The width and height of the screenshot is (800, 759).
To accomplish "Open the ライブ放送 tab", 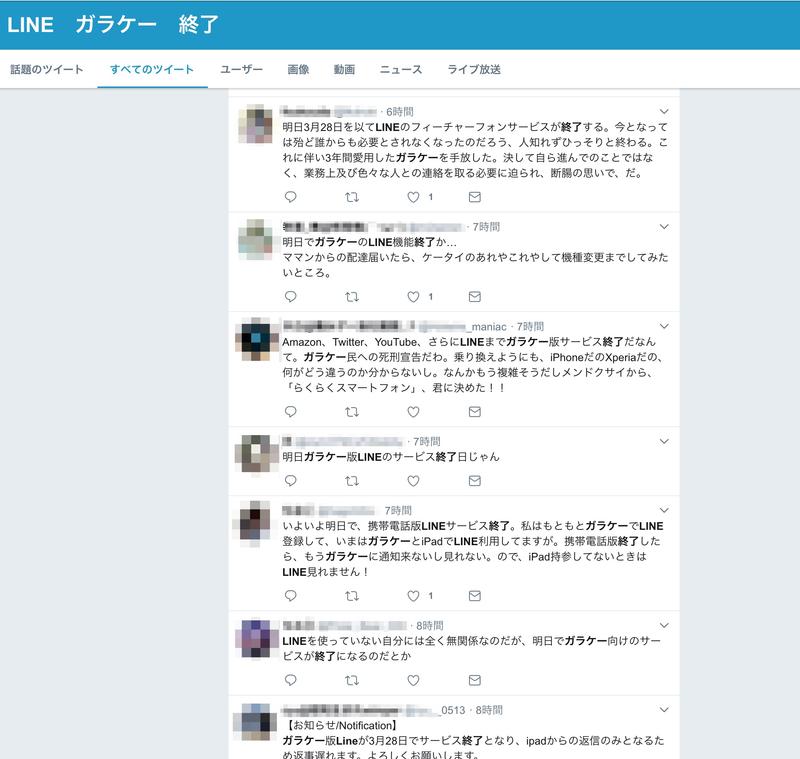I will (x=474, y=69).
